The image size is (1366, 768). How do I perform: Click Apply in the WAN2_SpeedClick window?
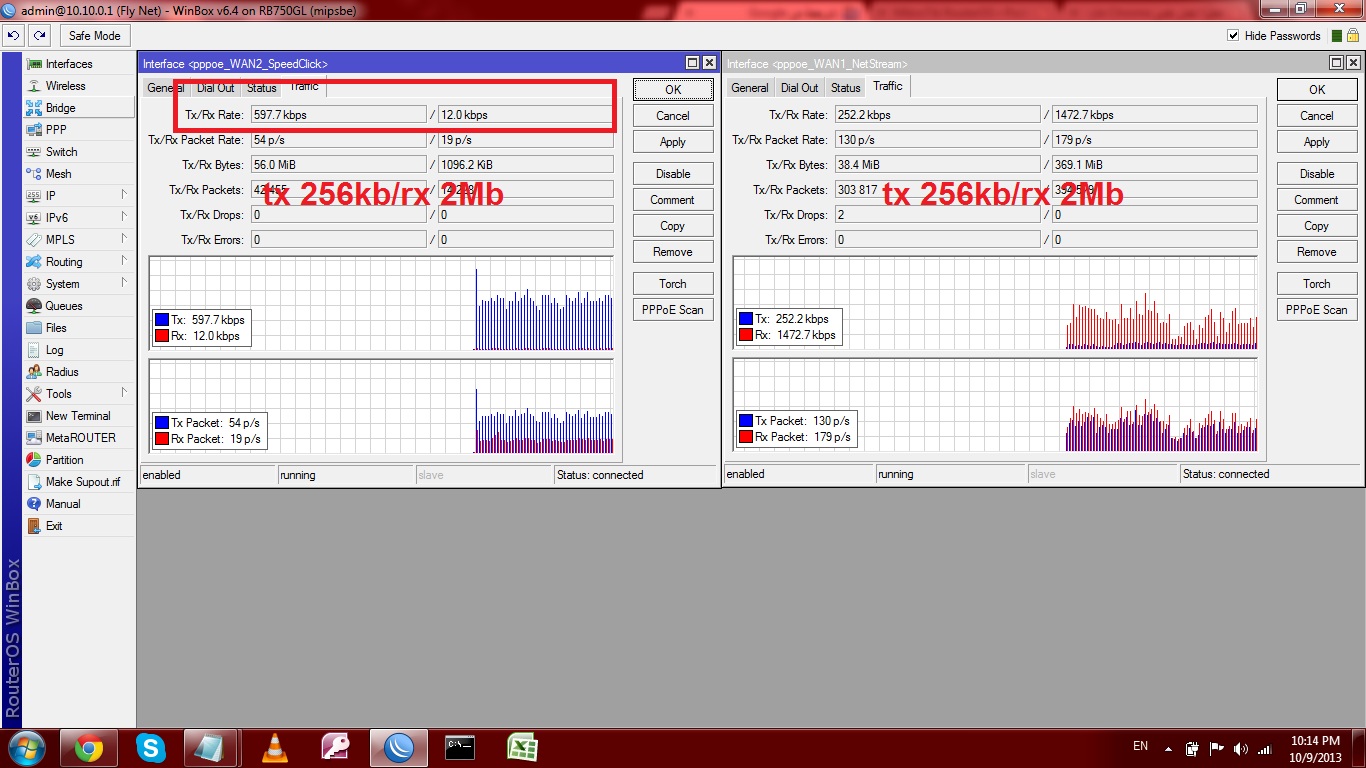click(x=673, y=142)
